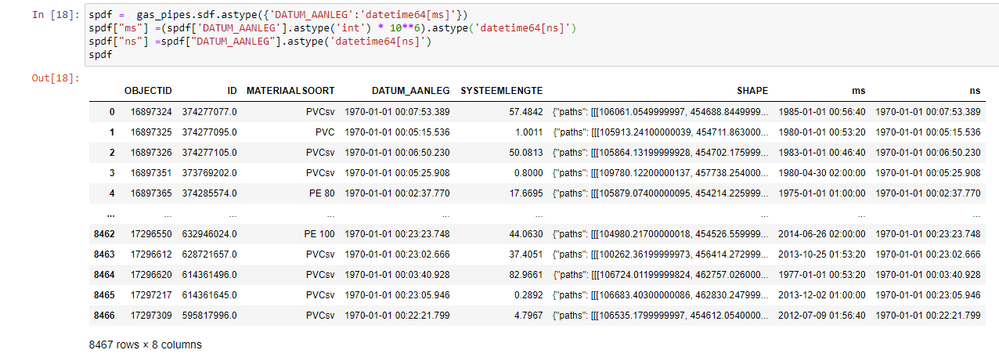Select OBJECTID cell 16897351
999x361 pixels.
coord(151,173)
